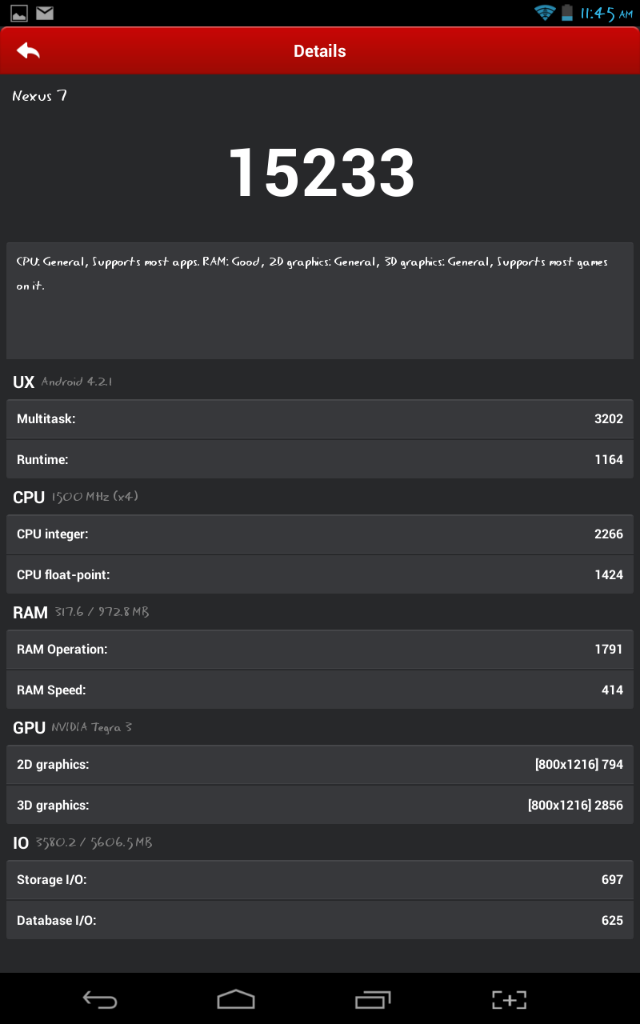Image resolution: width=640 pixels, height=1024 pixels.
Task: Select the 2D graphics score row
Action: [319, 764]
